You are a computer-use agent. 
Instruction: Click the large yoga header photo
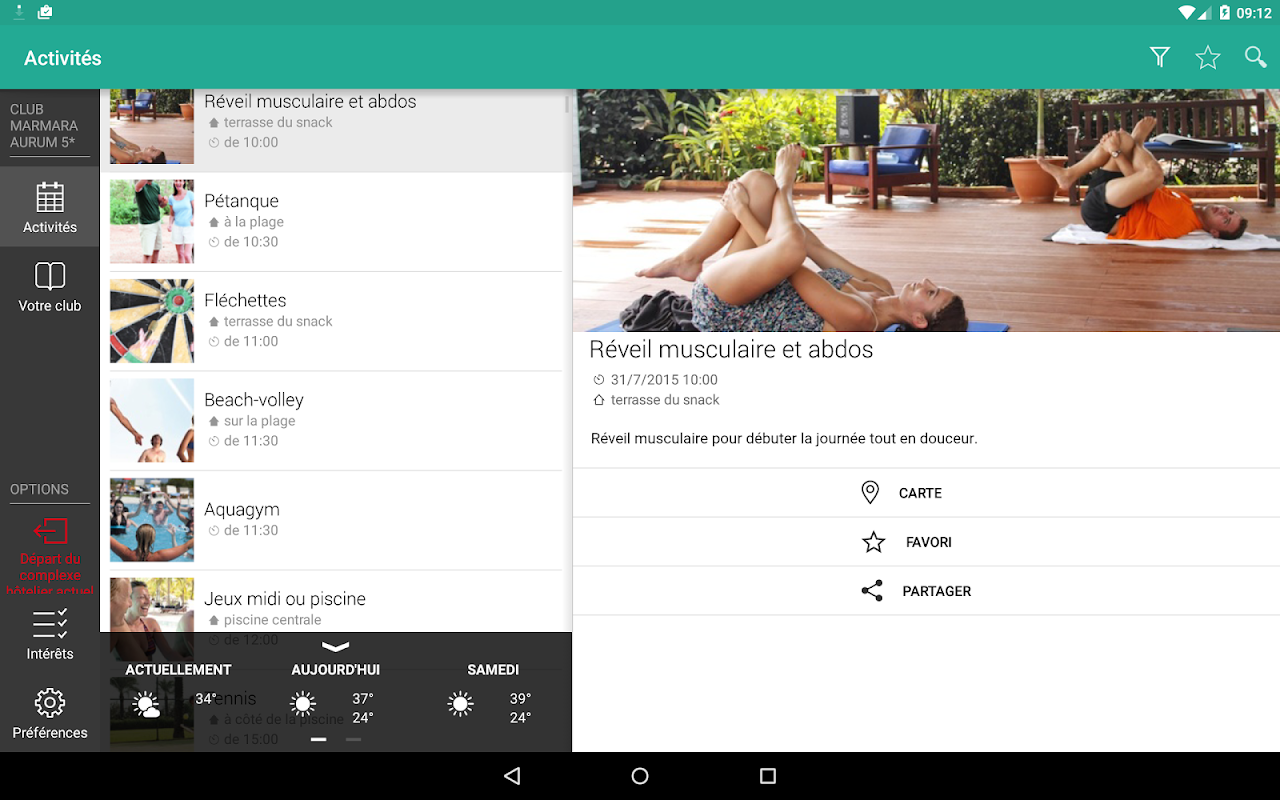pos(926,210)
